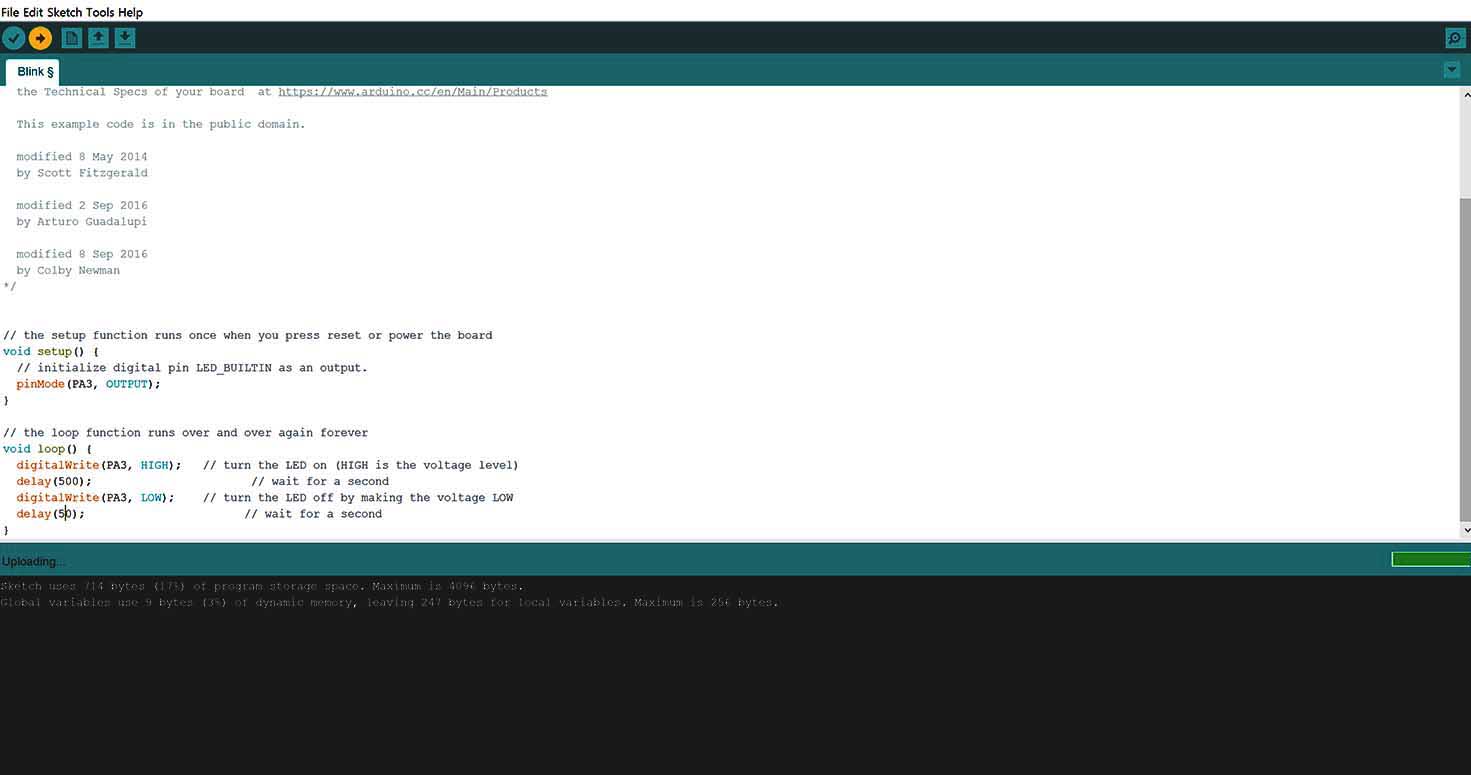The image size is (1471, 775).
Task: Click the editor scrollbar up arrow
Action: [1466, 94]
